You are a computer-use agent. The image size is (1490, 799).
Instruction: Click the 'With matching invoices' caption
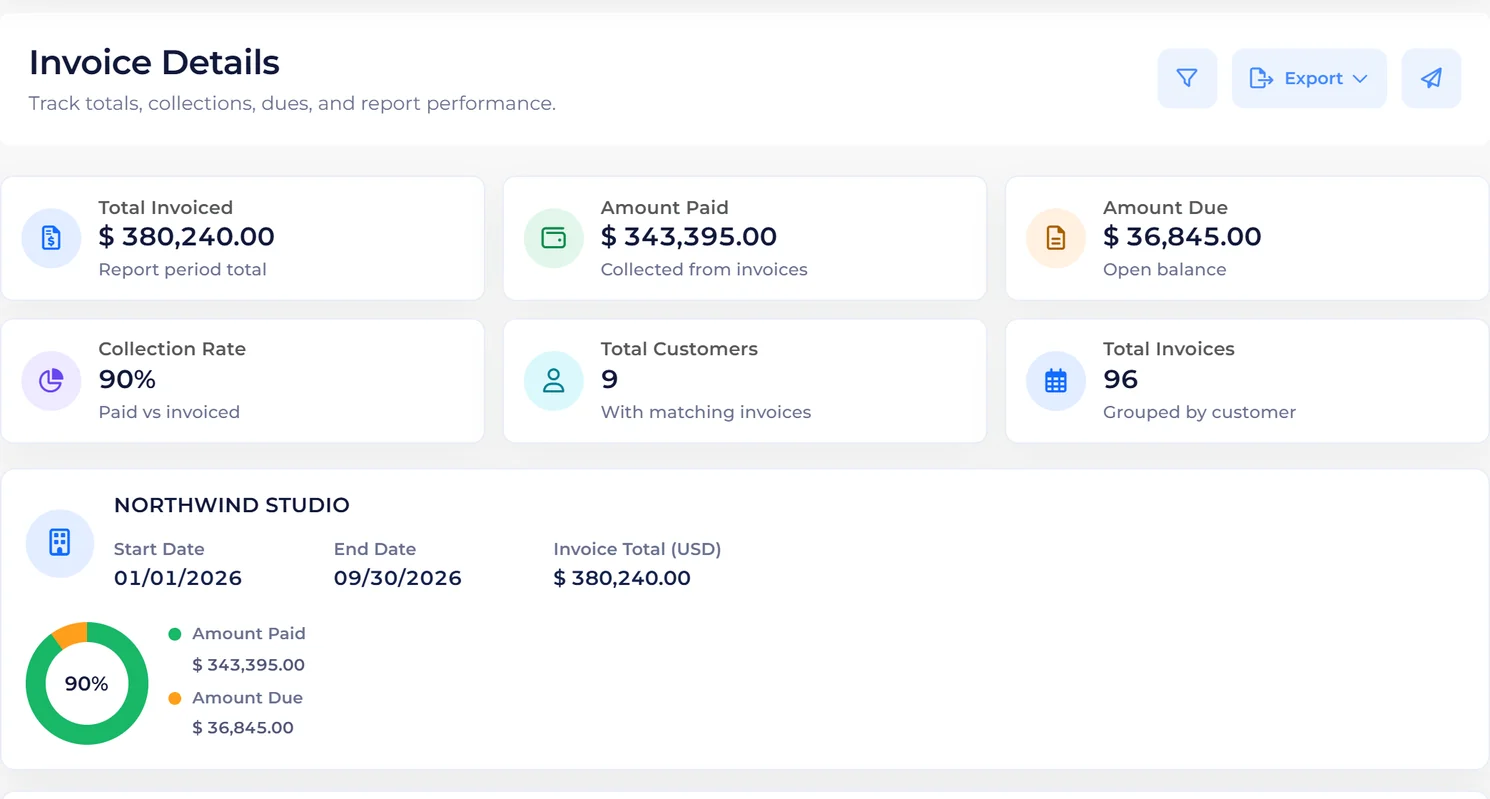706,412
